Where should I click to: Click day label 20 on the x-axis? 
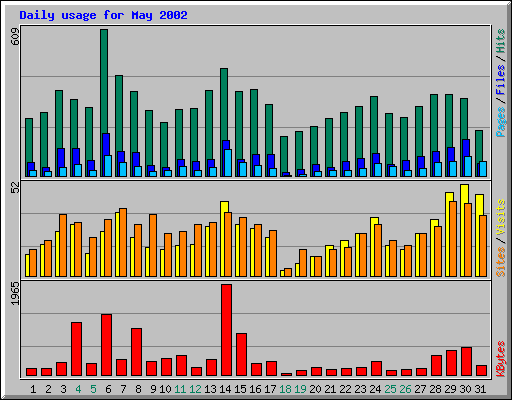315,389
